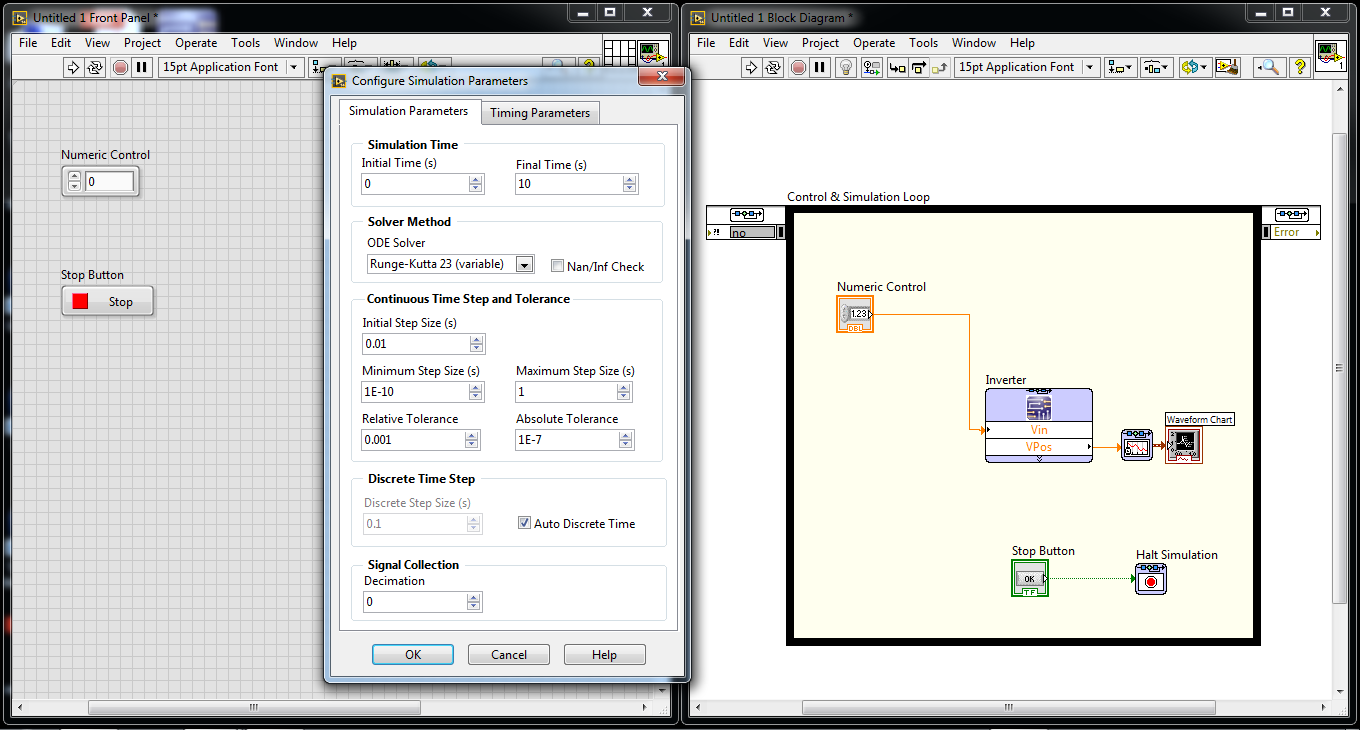Select the Inverter subsystem block
This screenshot has height=730, width=1360.
click(x=1039, y=425)
